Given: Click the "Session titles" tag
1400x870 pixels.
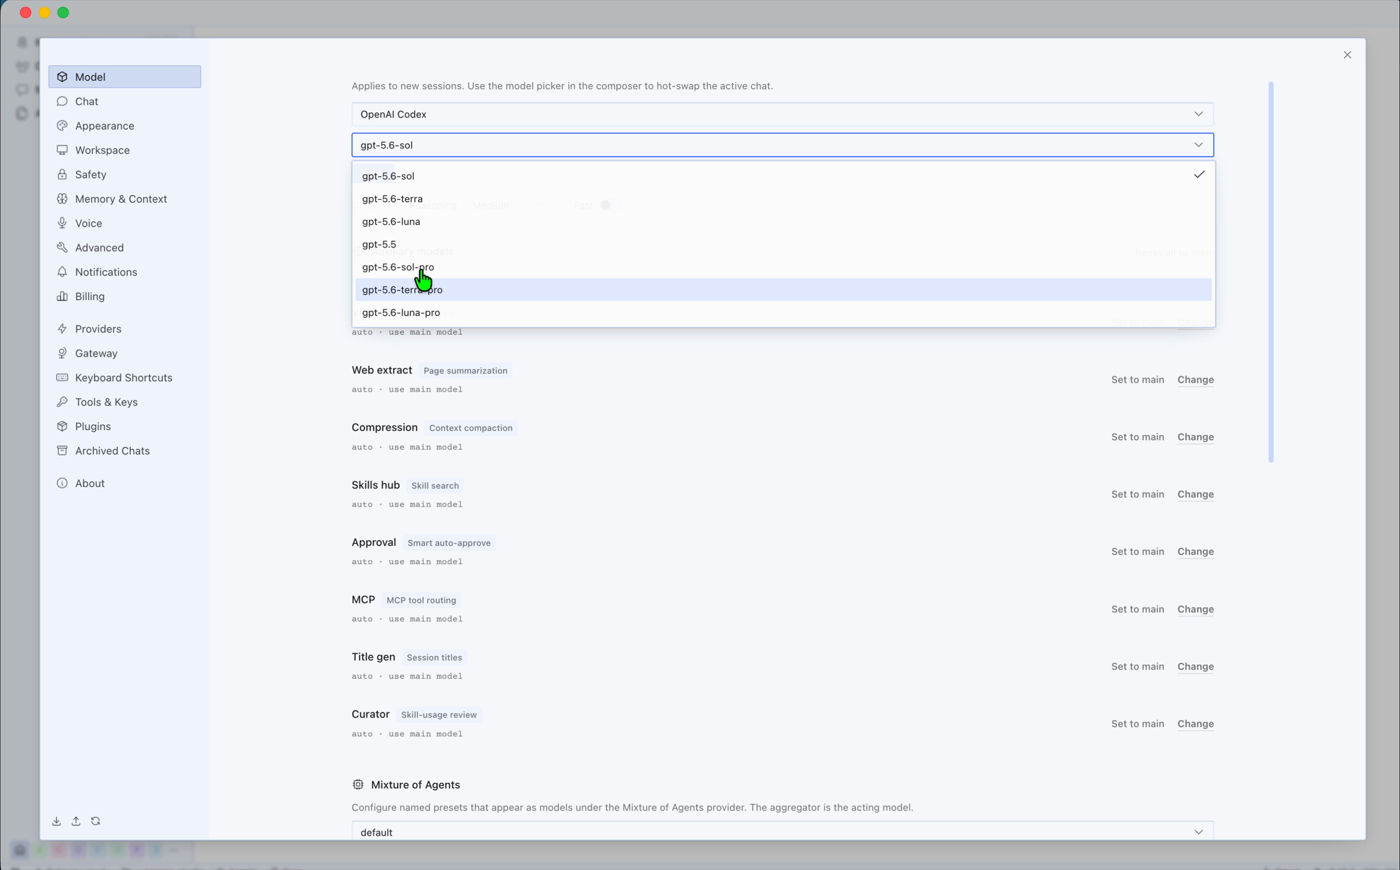Looking at the screenshot, I should click(434, 658).
